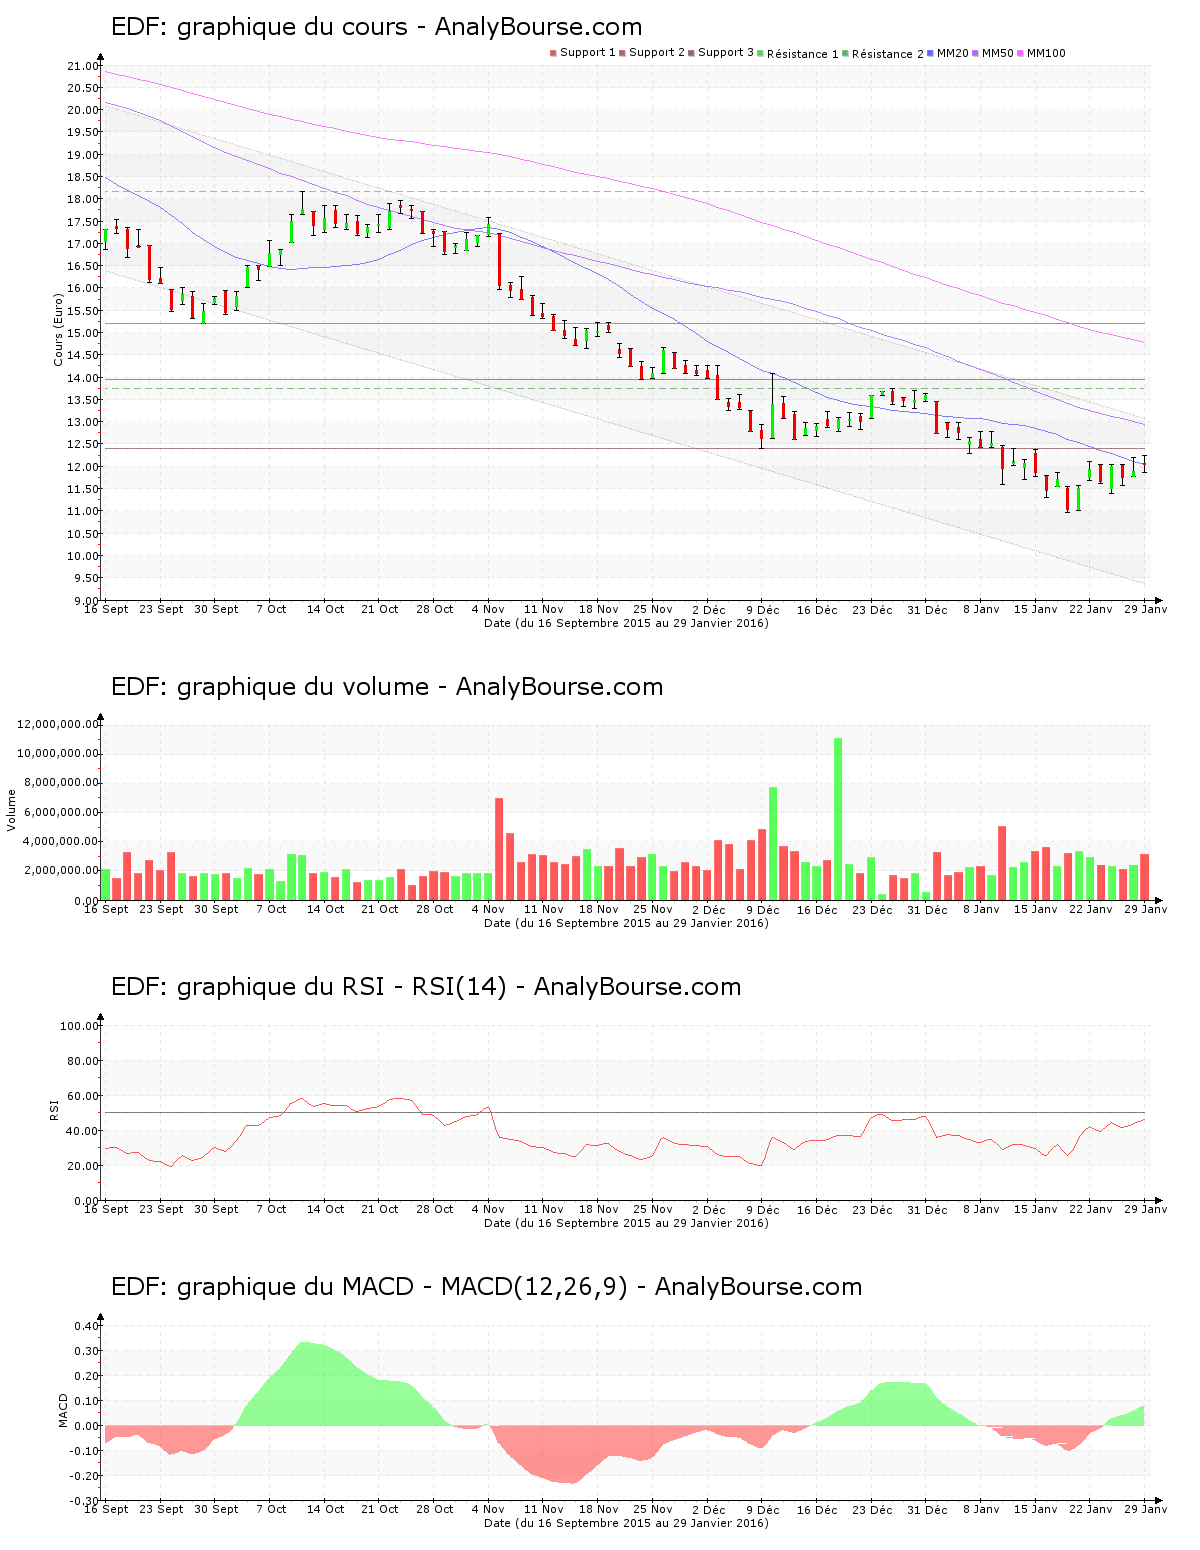Click the 40.00 value on RSI axis
1200x1550 pixels.
pos(83,1131)
